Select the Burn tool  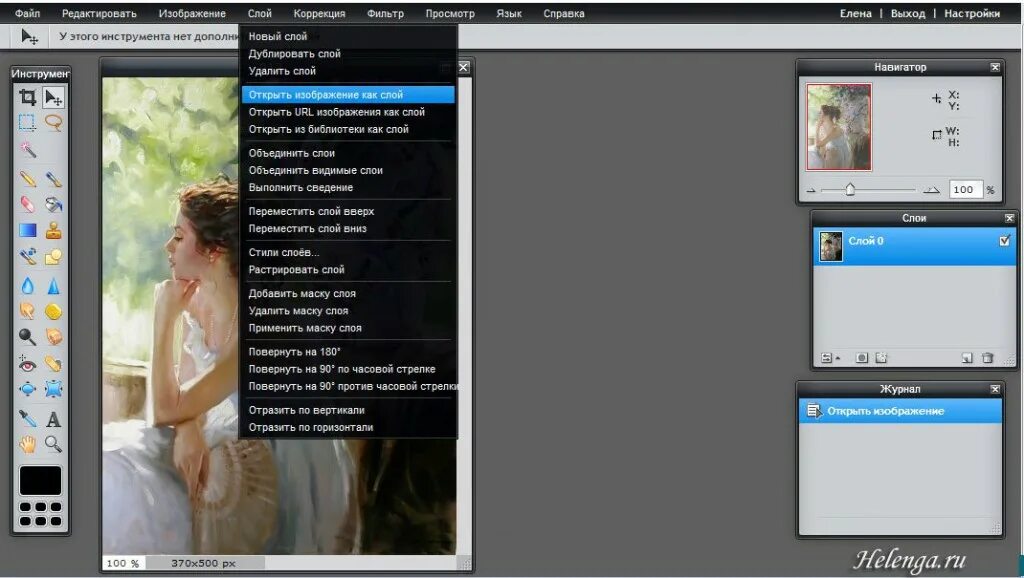pos(53,336)
